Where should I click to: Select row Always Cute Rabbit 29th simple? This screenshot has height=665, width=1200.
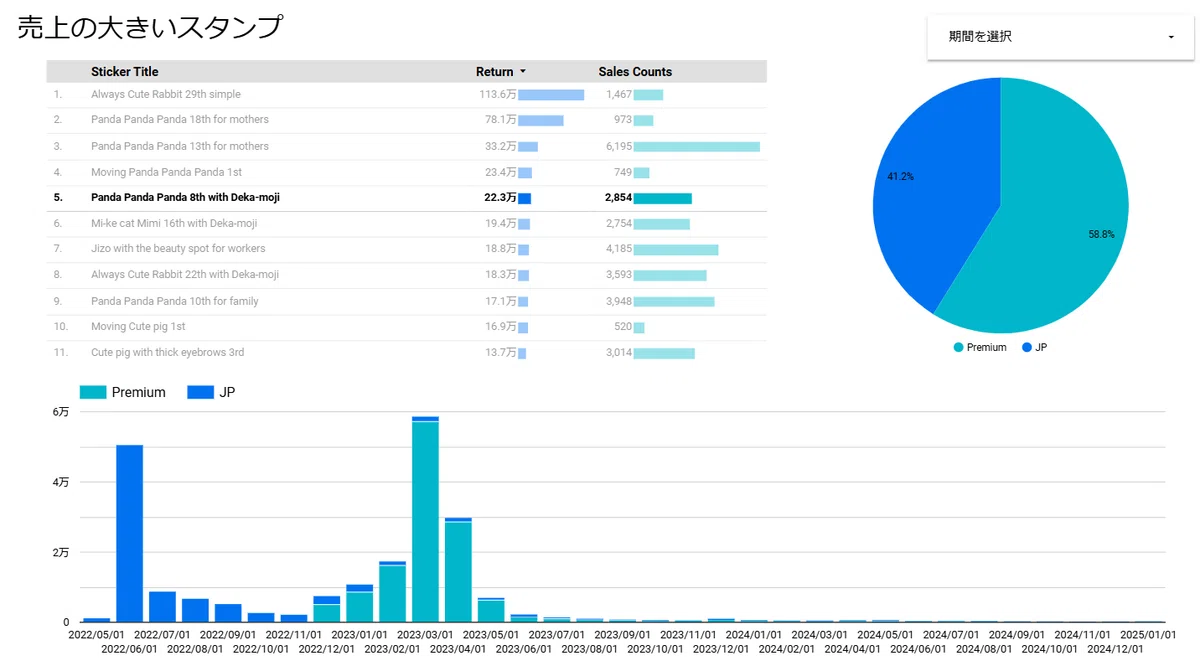(x=407, y=95)
